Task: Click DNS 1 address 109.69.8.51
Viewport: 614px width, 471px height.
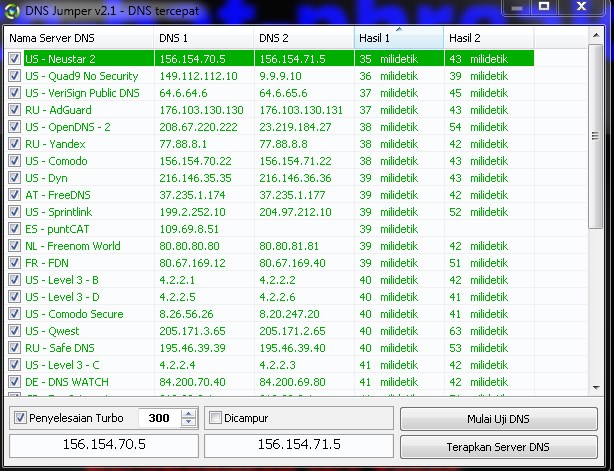Action: point(189,229)
